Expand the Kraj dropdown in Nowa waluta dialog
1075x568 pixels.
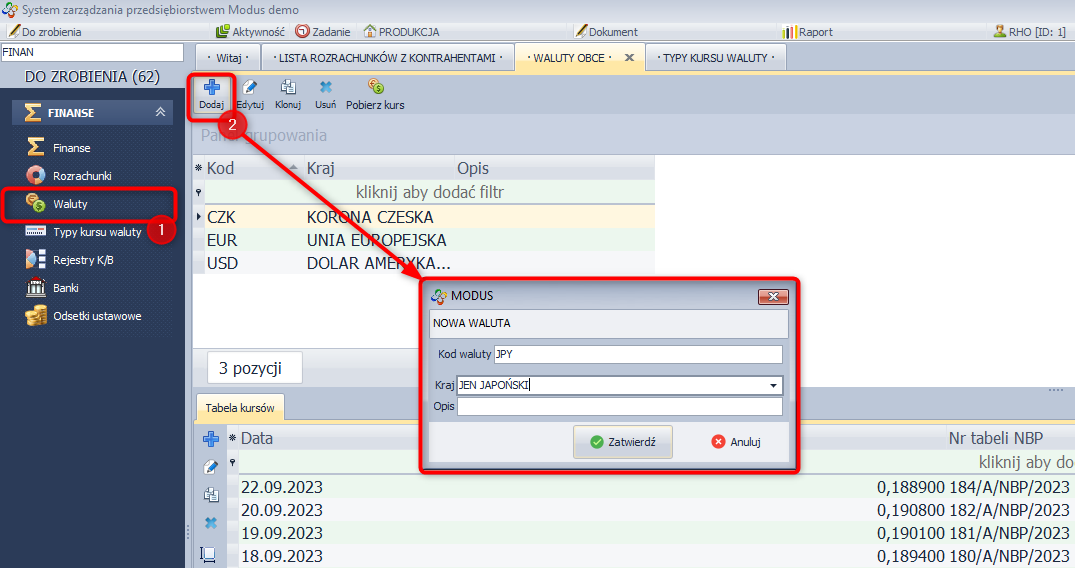(x=773, y=385)
